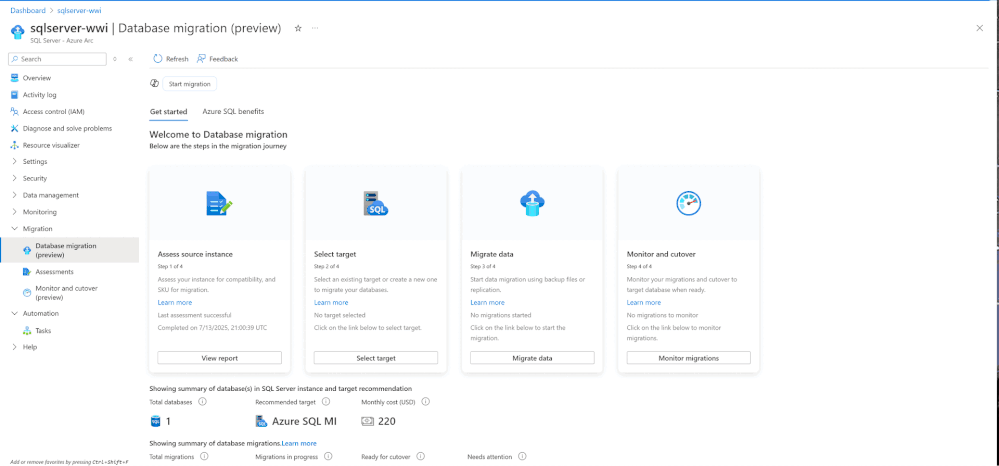Click the Database migration cloud icon in sidebar
This screenshot has height=466, width=999.
click(x=27, y=250)
